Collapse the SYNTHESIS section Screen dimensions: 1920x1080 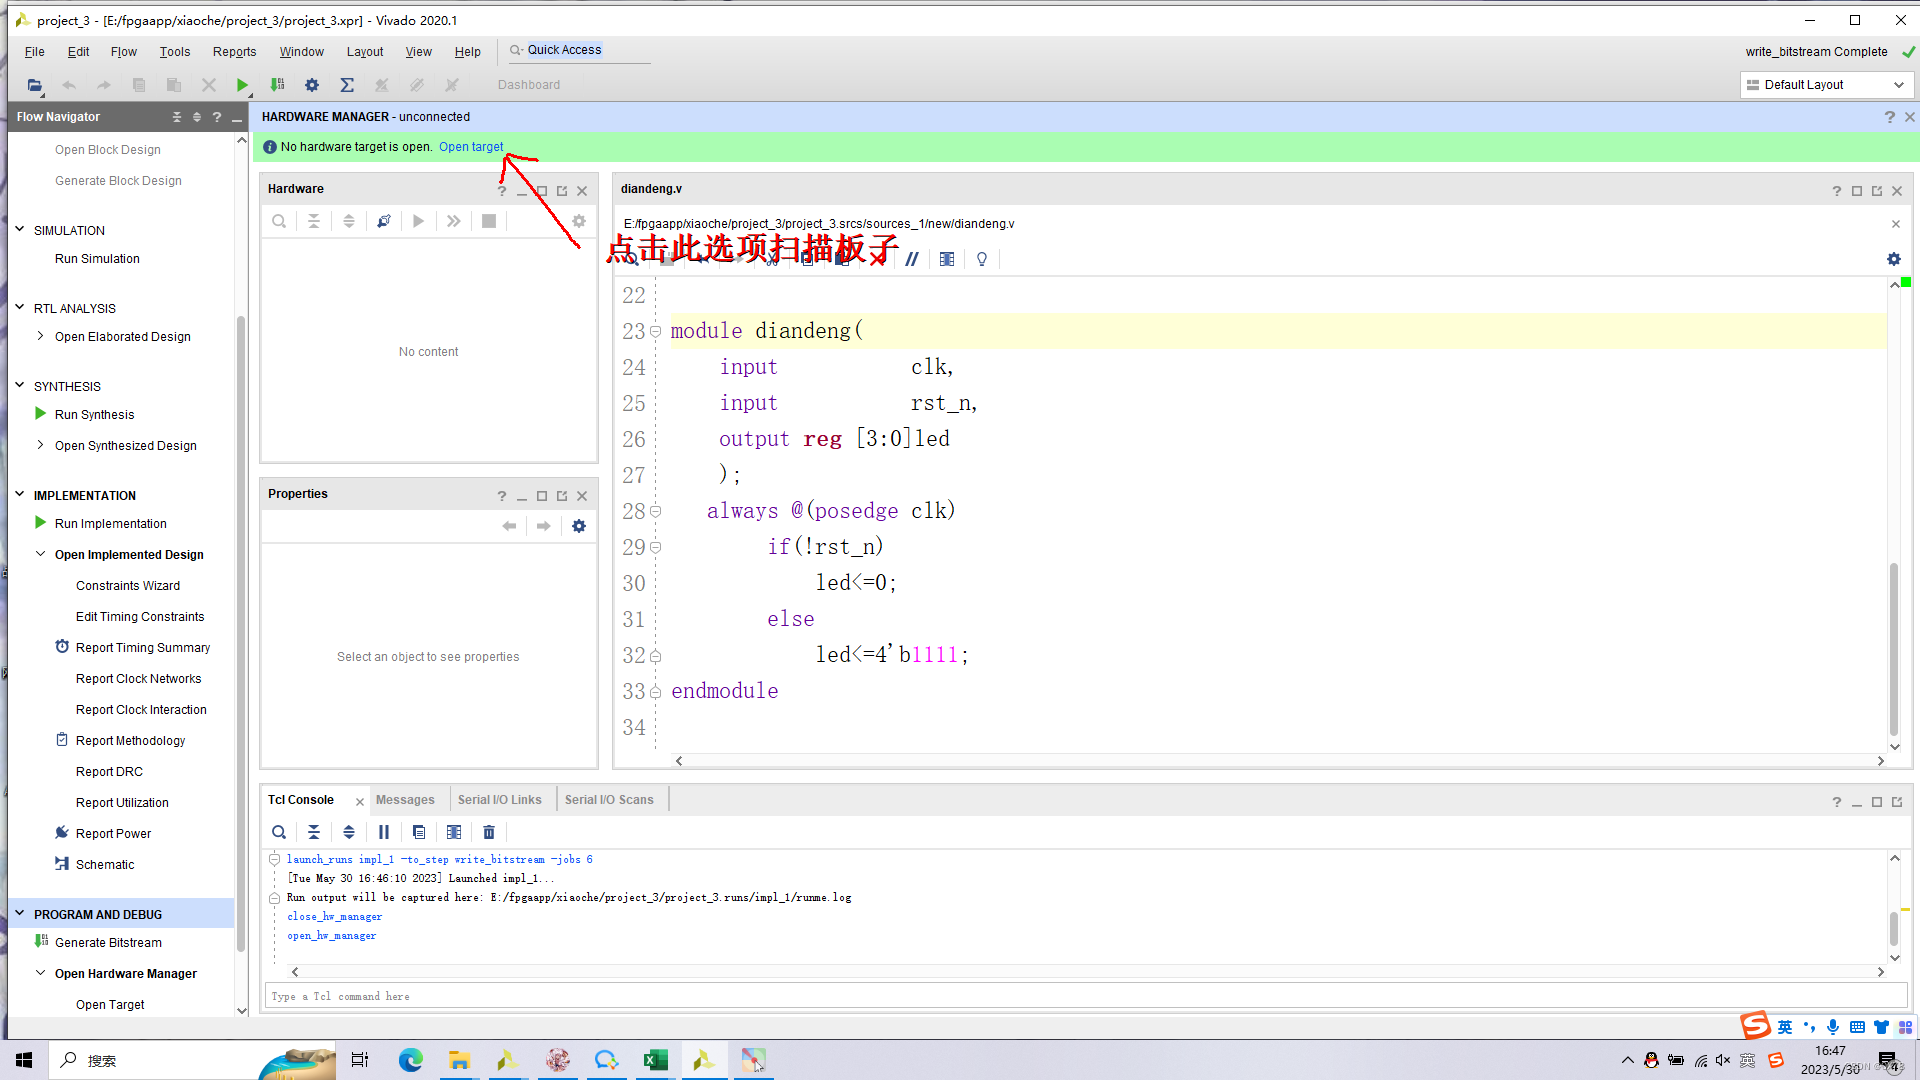click(x=20, y=385)
